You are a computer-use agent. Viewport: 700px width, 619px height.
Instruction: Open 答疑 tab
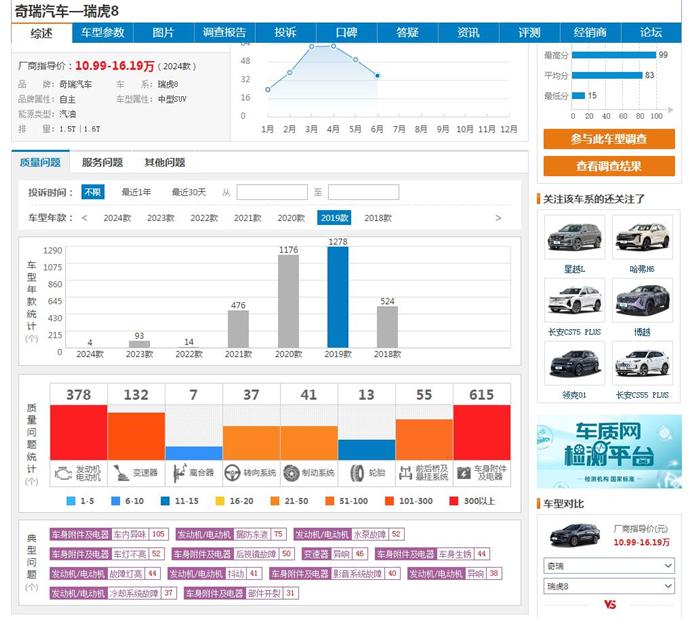(407, 33)
